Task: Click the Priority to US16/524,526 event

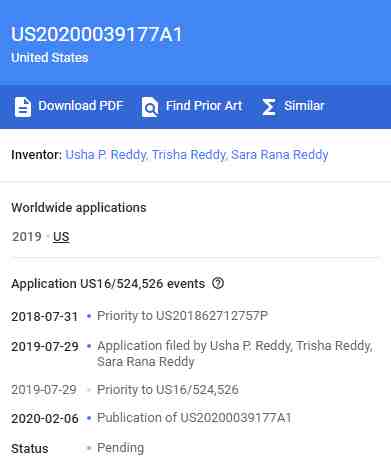Action: click(168, 390)
